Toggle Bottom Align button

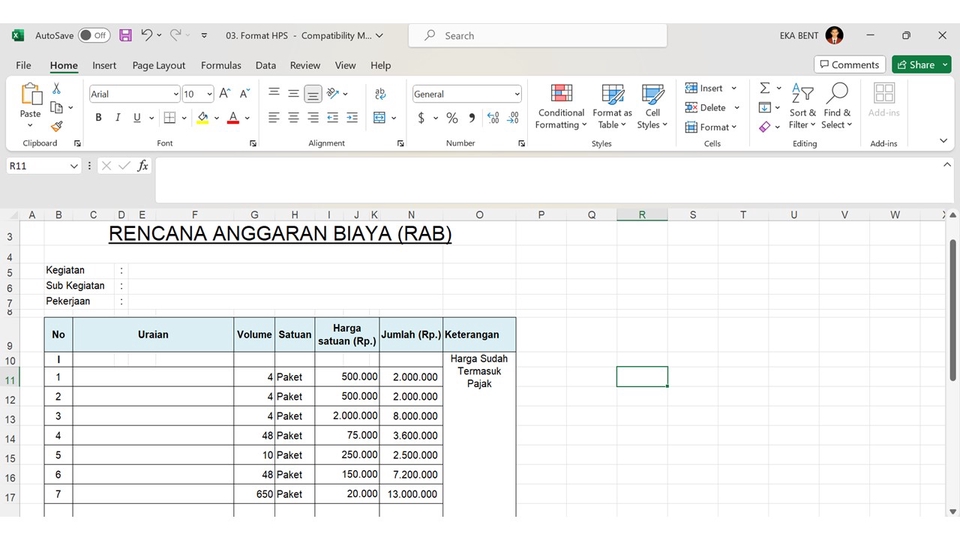tap(313, 94)
